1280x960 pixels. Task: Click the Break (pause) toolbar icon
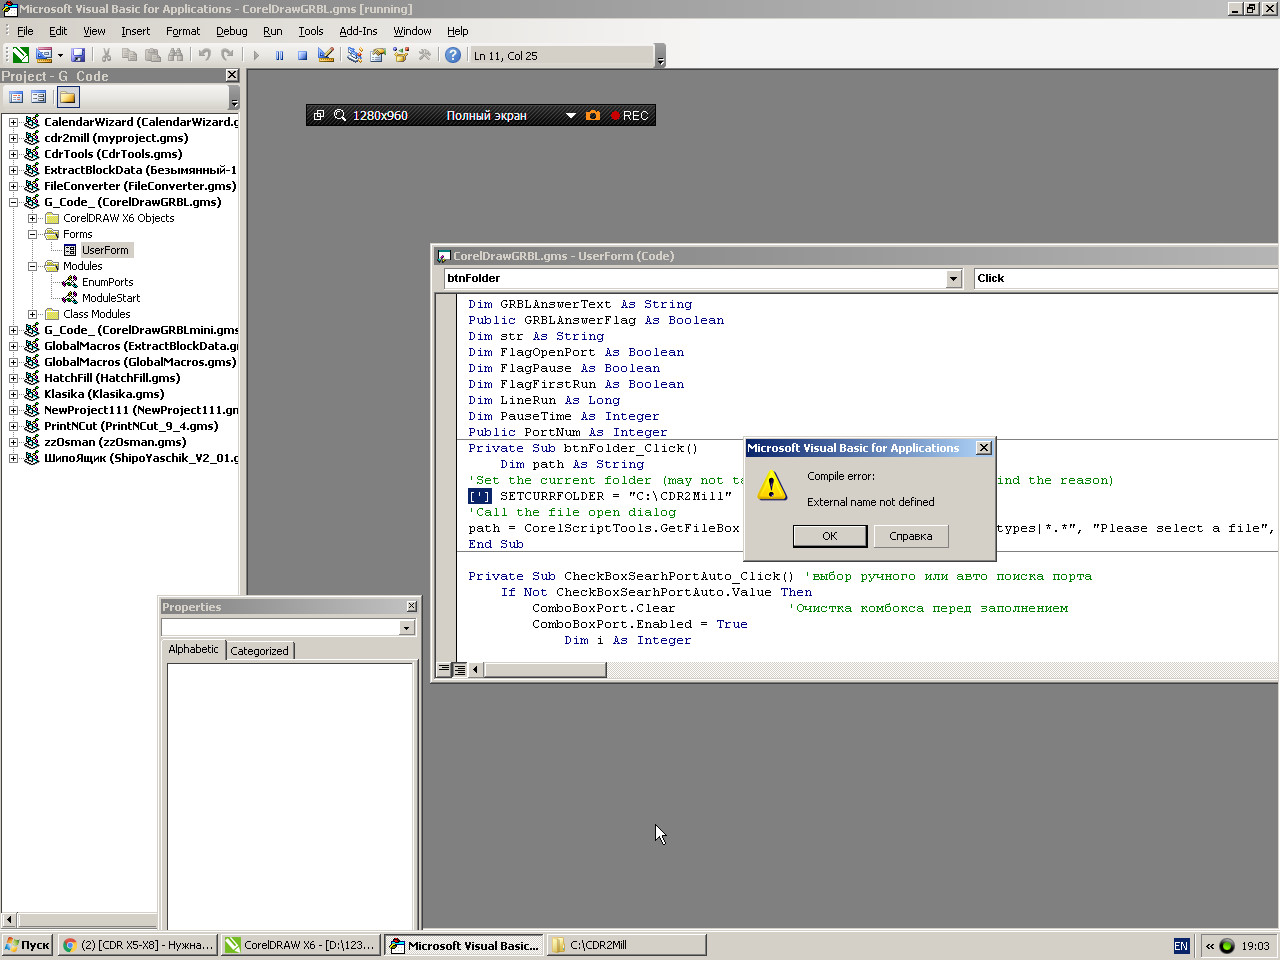279,56
